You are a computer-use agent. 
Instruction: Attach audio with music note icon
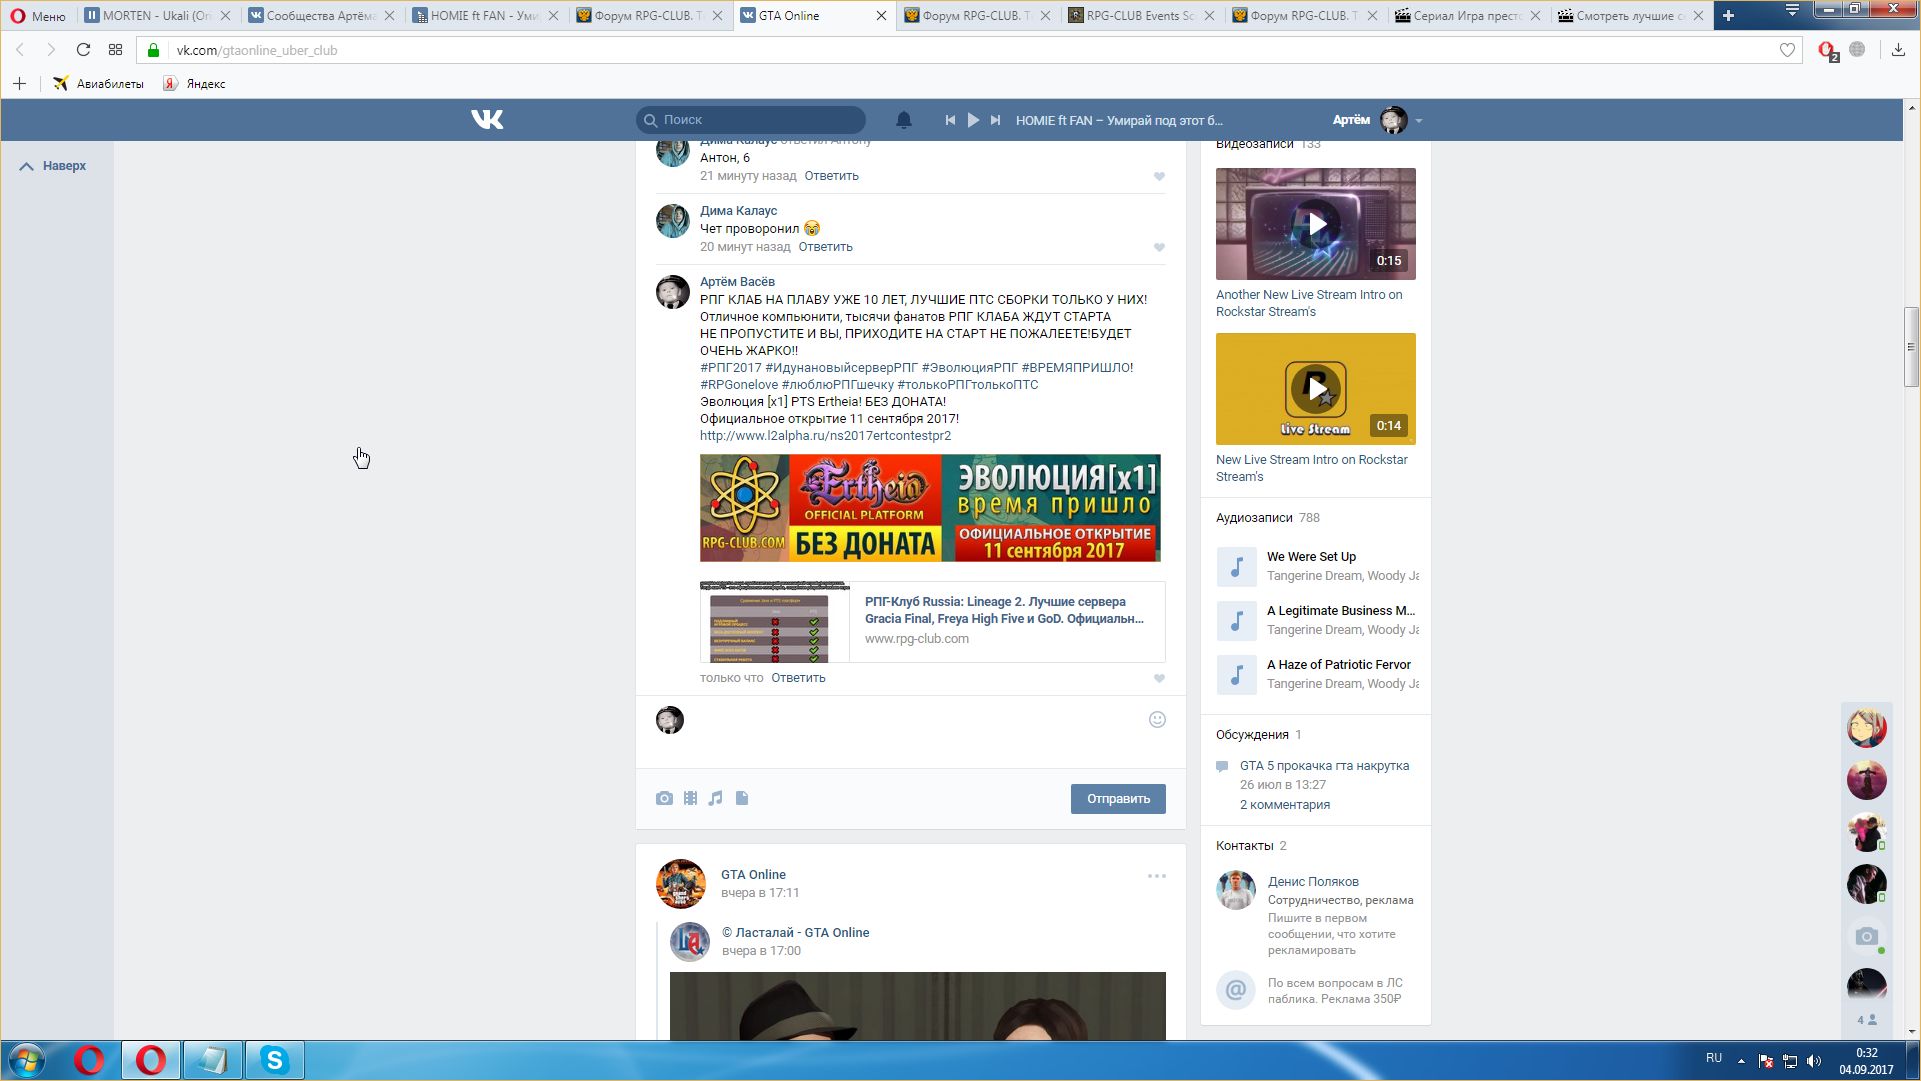click(716, 798)
